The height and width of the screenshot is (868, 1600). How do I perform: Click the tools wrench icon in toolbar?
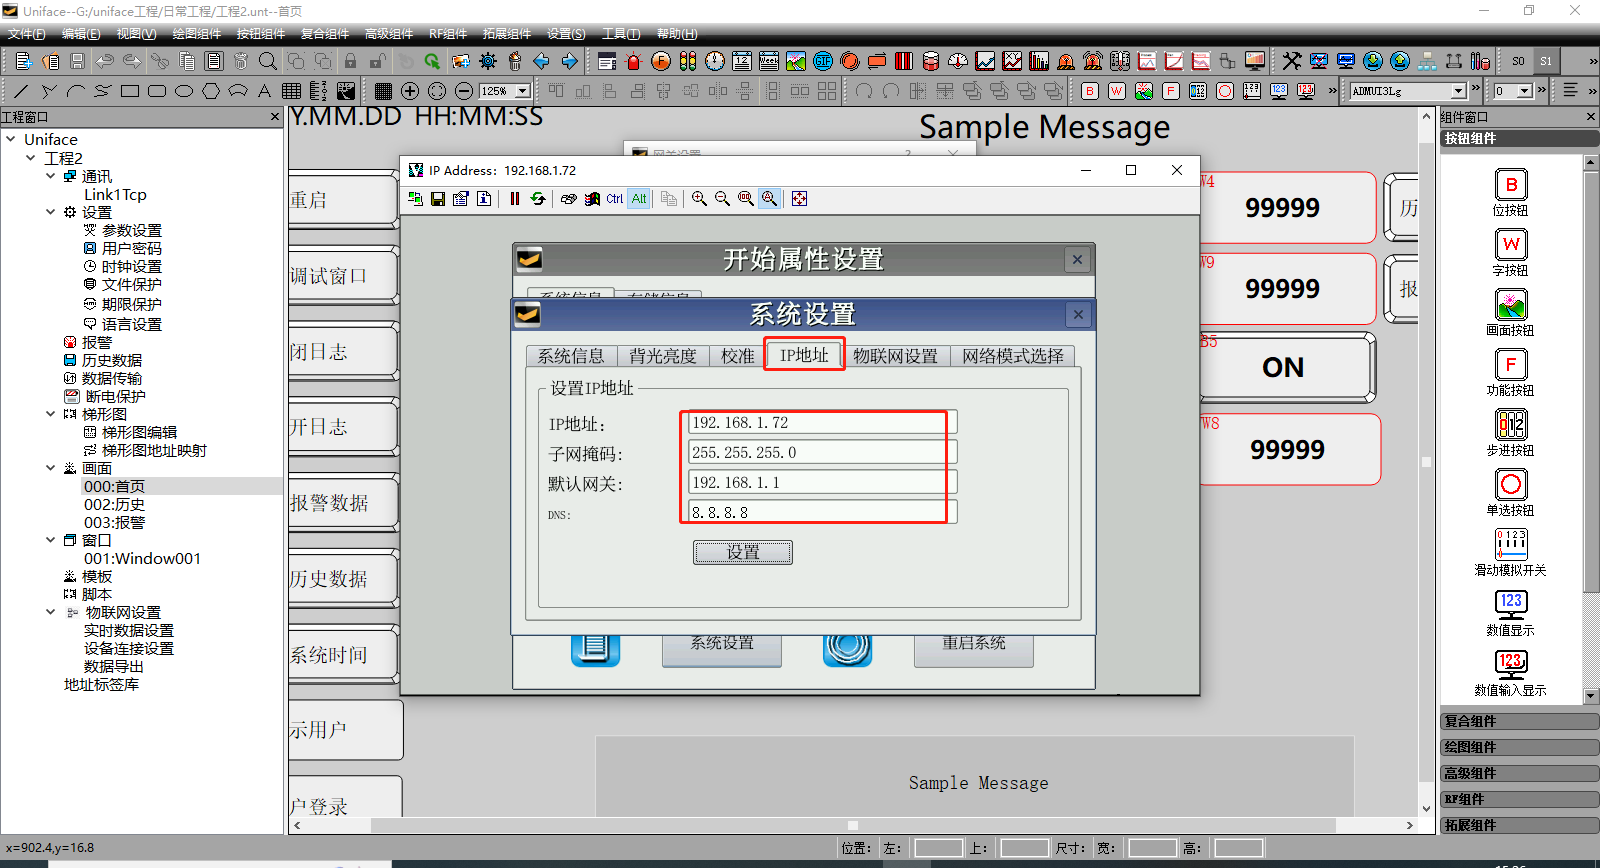pos(1292,61)
